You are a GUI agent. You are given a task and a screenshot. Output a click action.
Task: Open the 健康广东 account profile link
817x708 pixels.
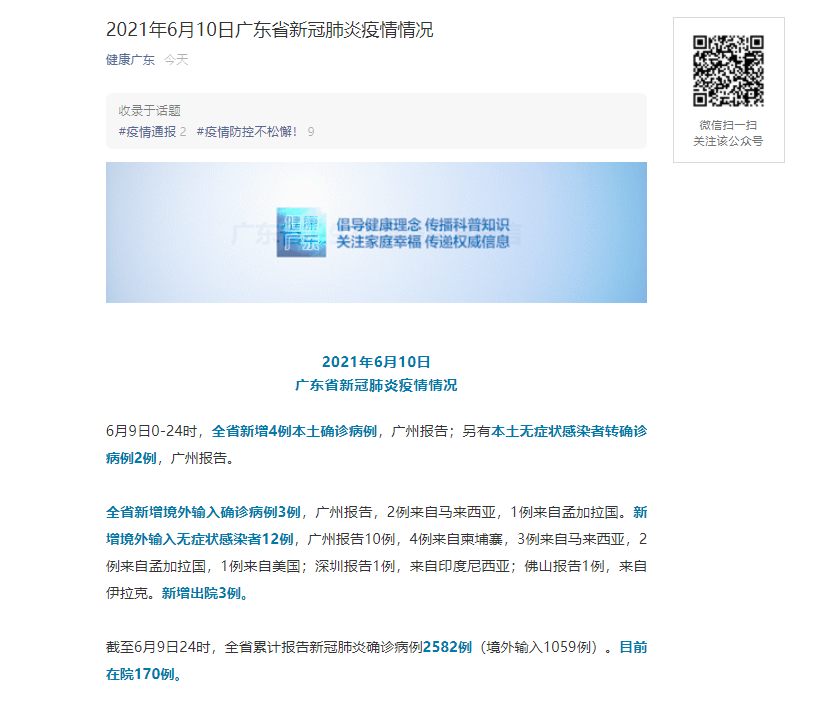tap(129, 60)
